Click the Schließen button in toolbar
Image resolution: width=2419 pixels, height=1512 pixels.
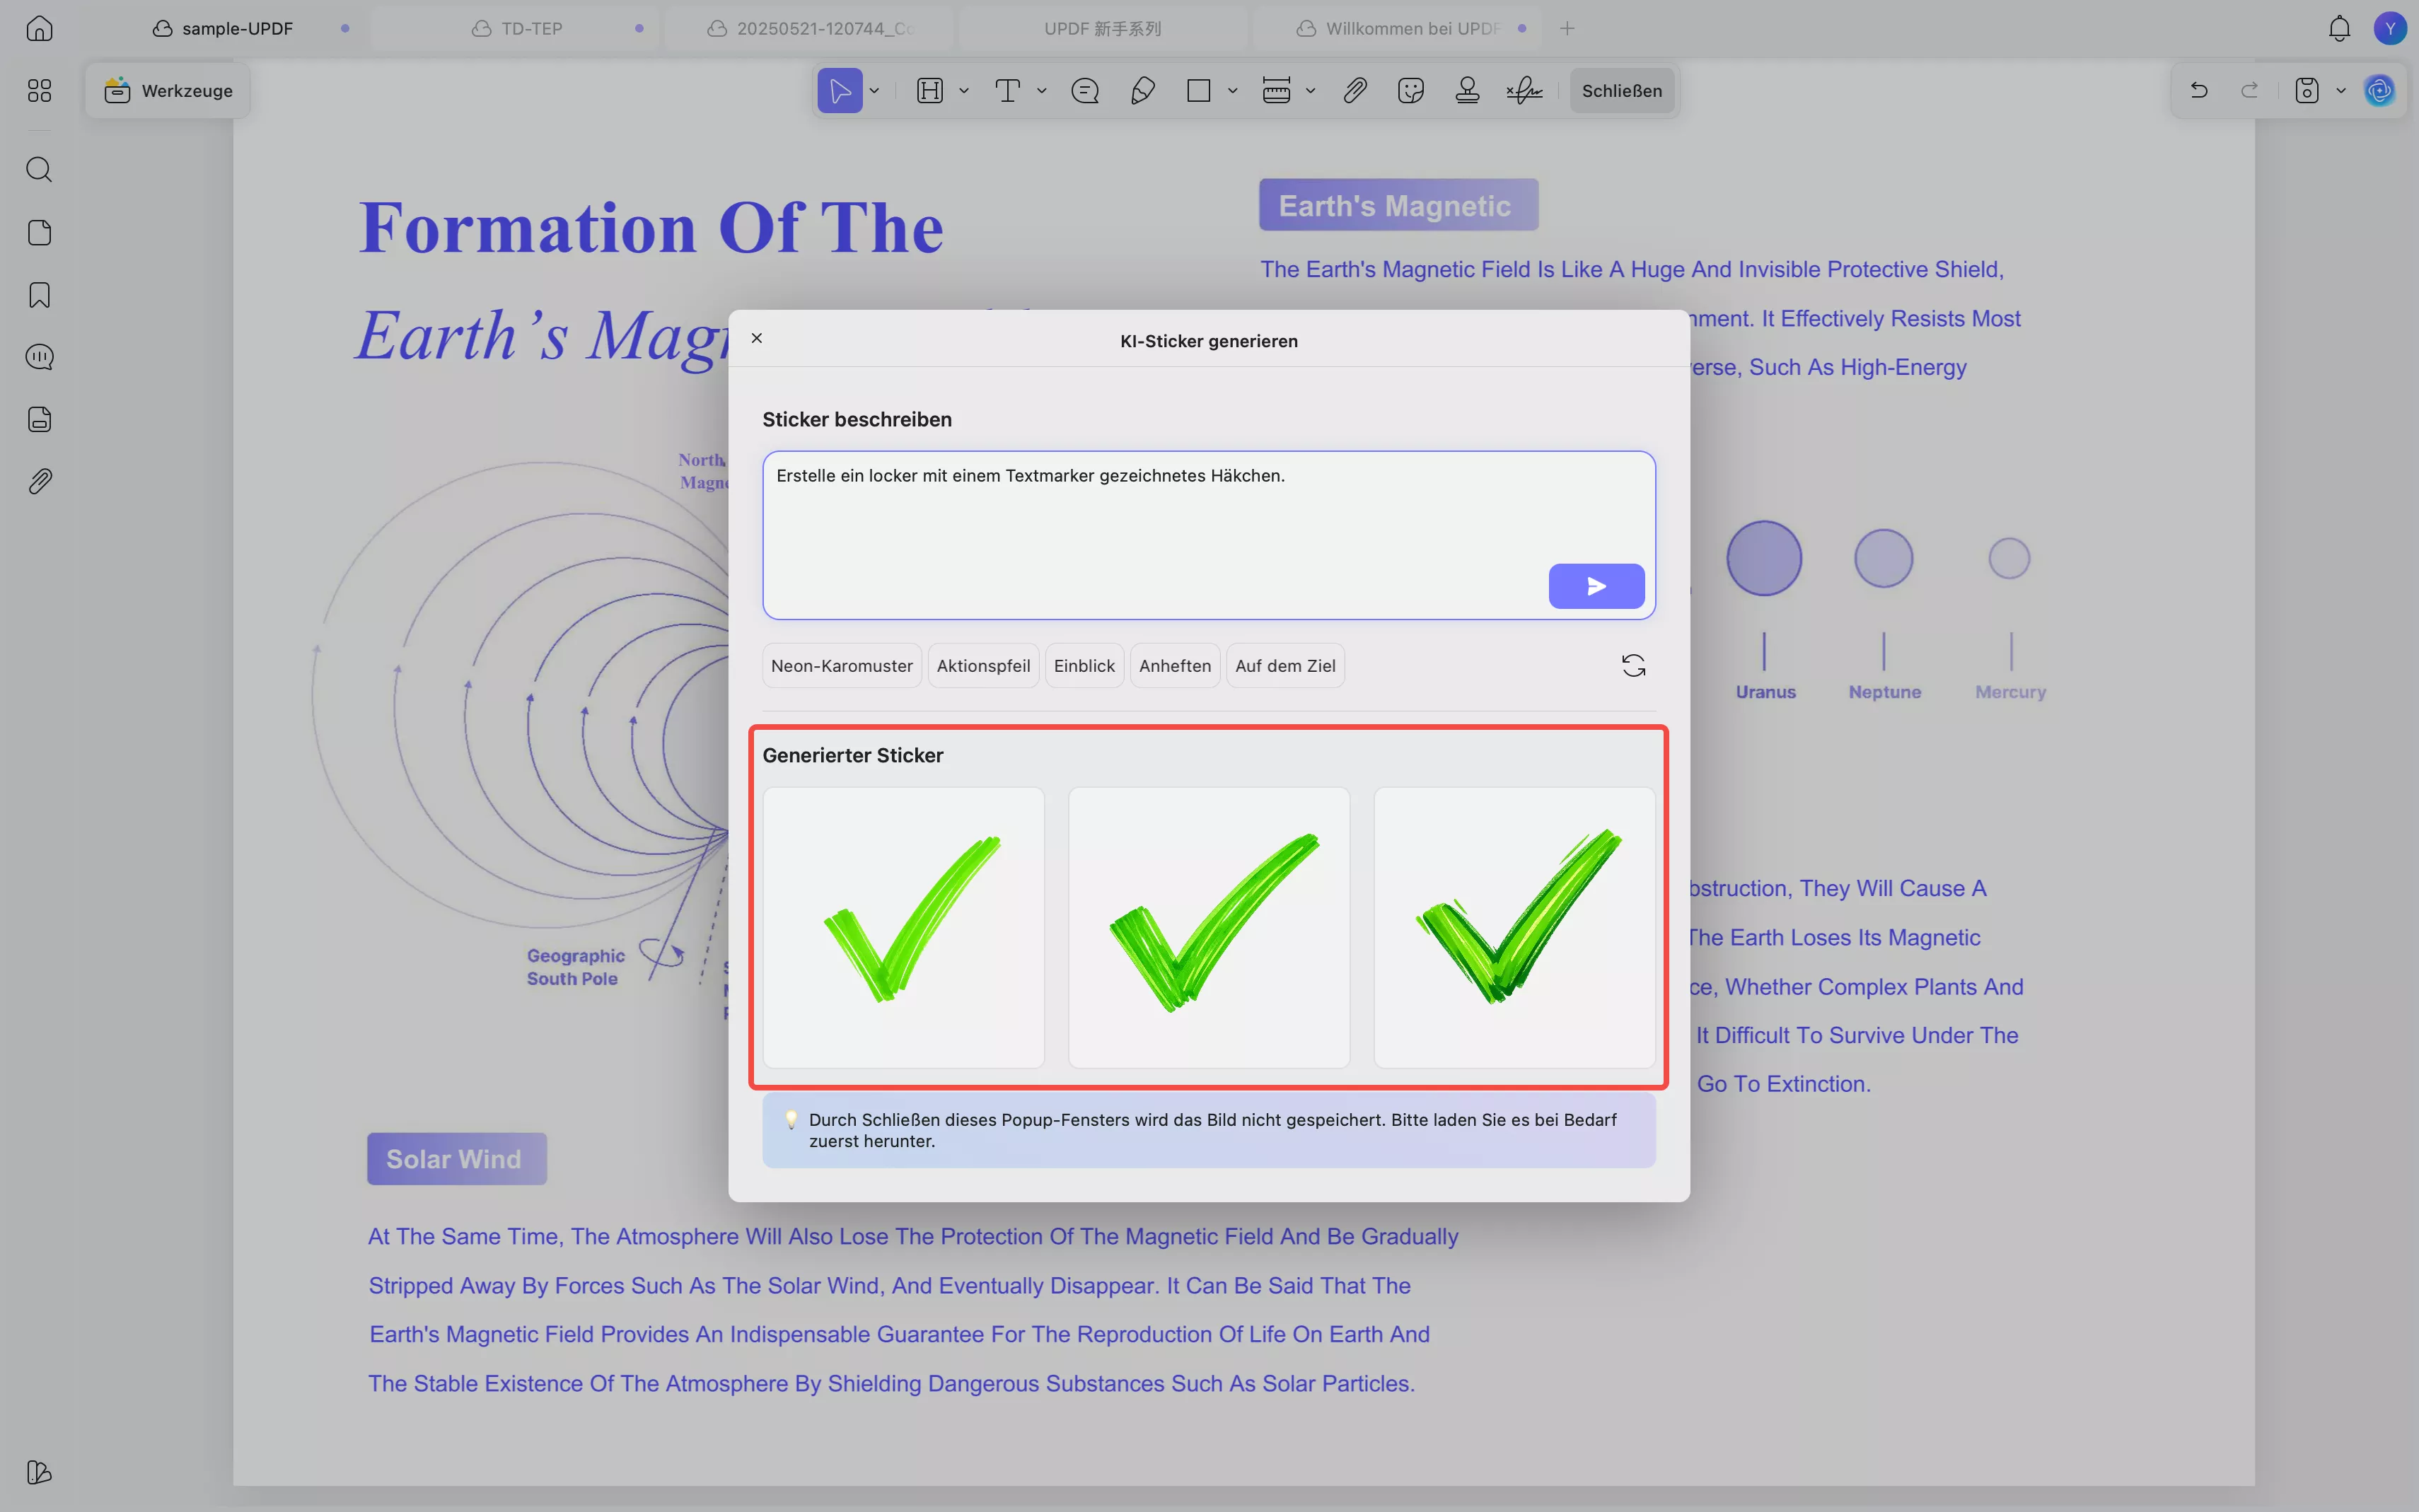1621,91
